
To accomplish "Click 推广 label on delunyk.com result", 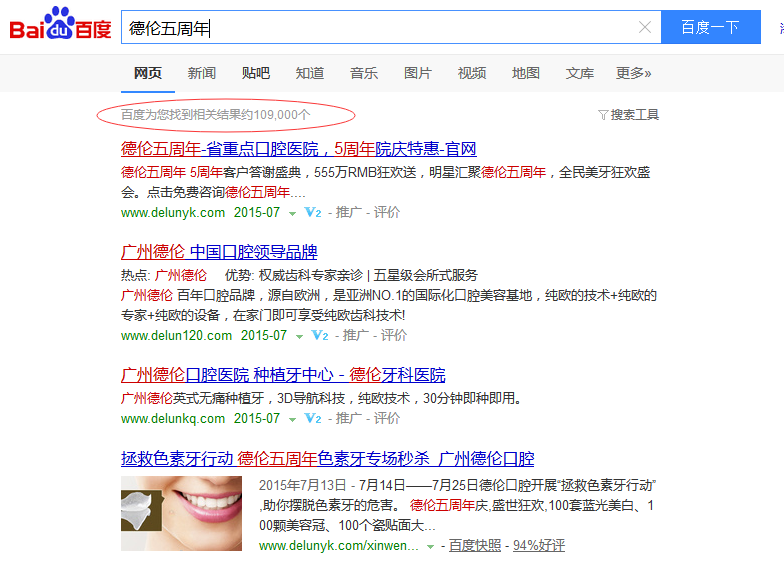I will (348, 212).
